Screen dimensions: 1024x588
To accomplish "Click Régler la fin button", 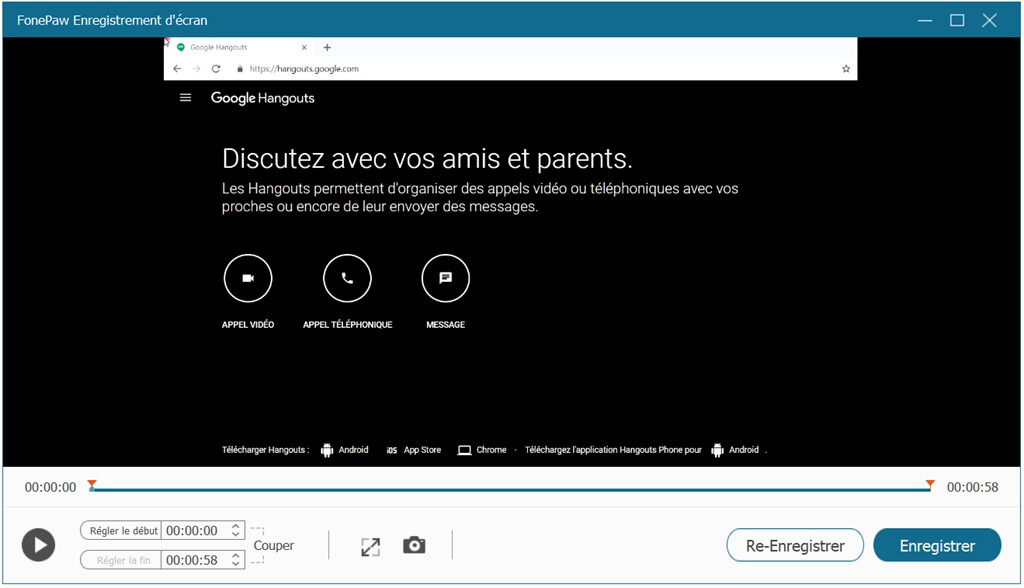I will pyautogui.click(x=121, y=560).
